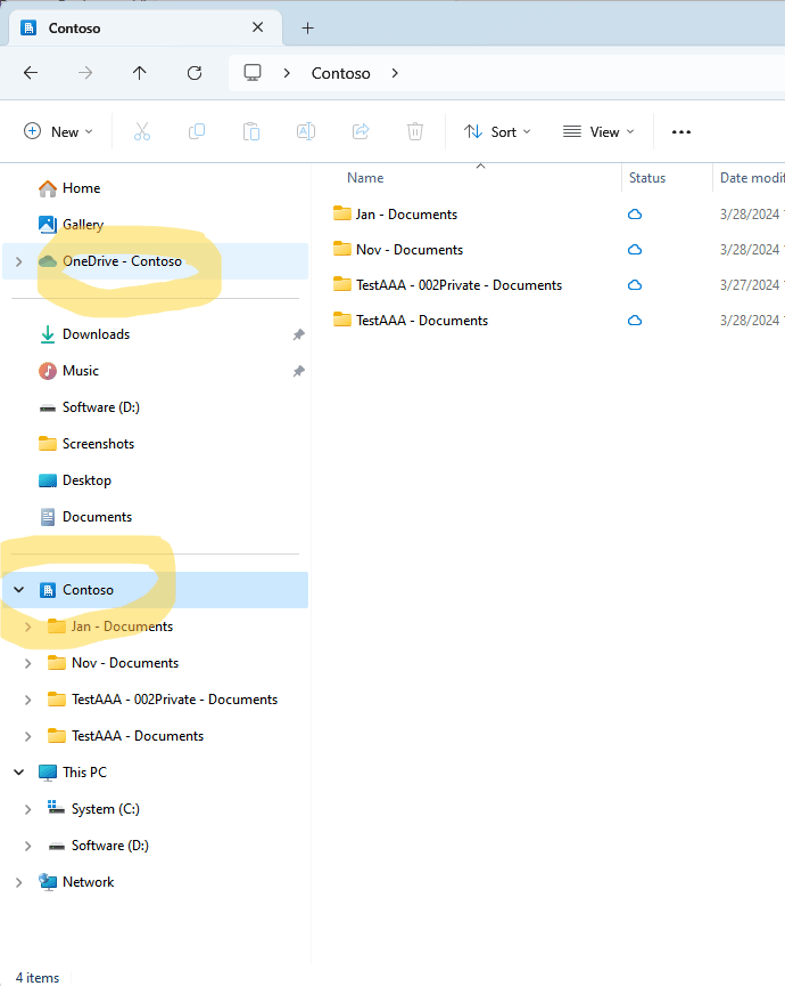This screenshot has height=986, width=785.
Task: Click cloud status icon for Nov - Documents
Action: [635, 250]
